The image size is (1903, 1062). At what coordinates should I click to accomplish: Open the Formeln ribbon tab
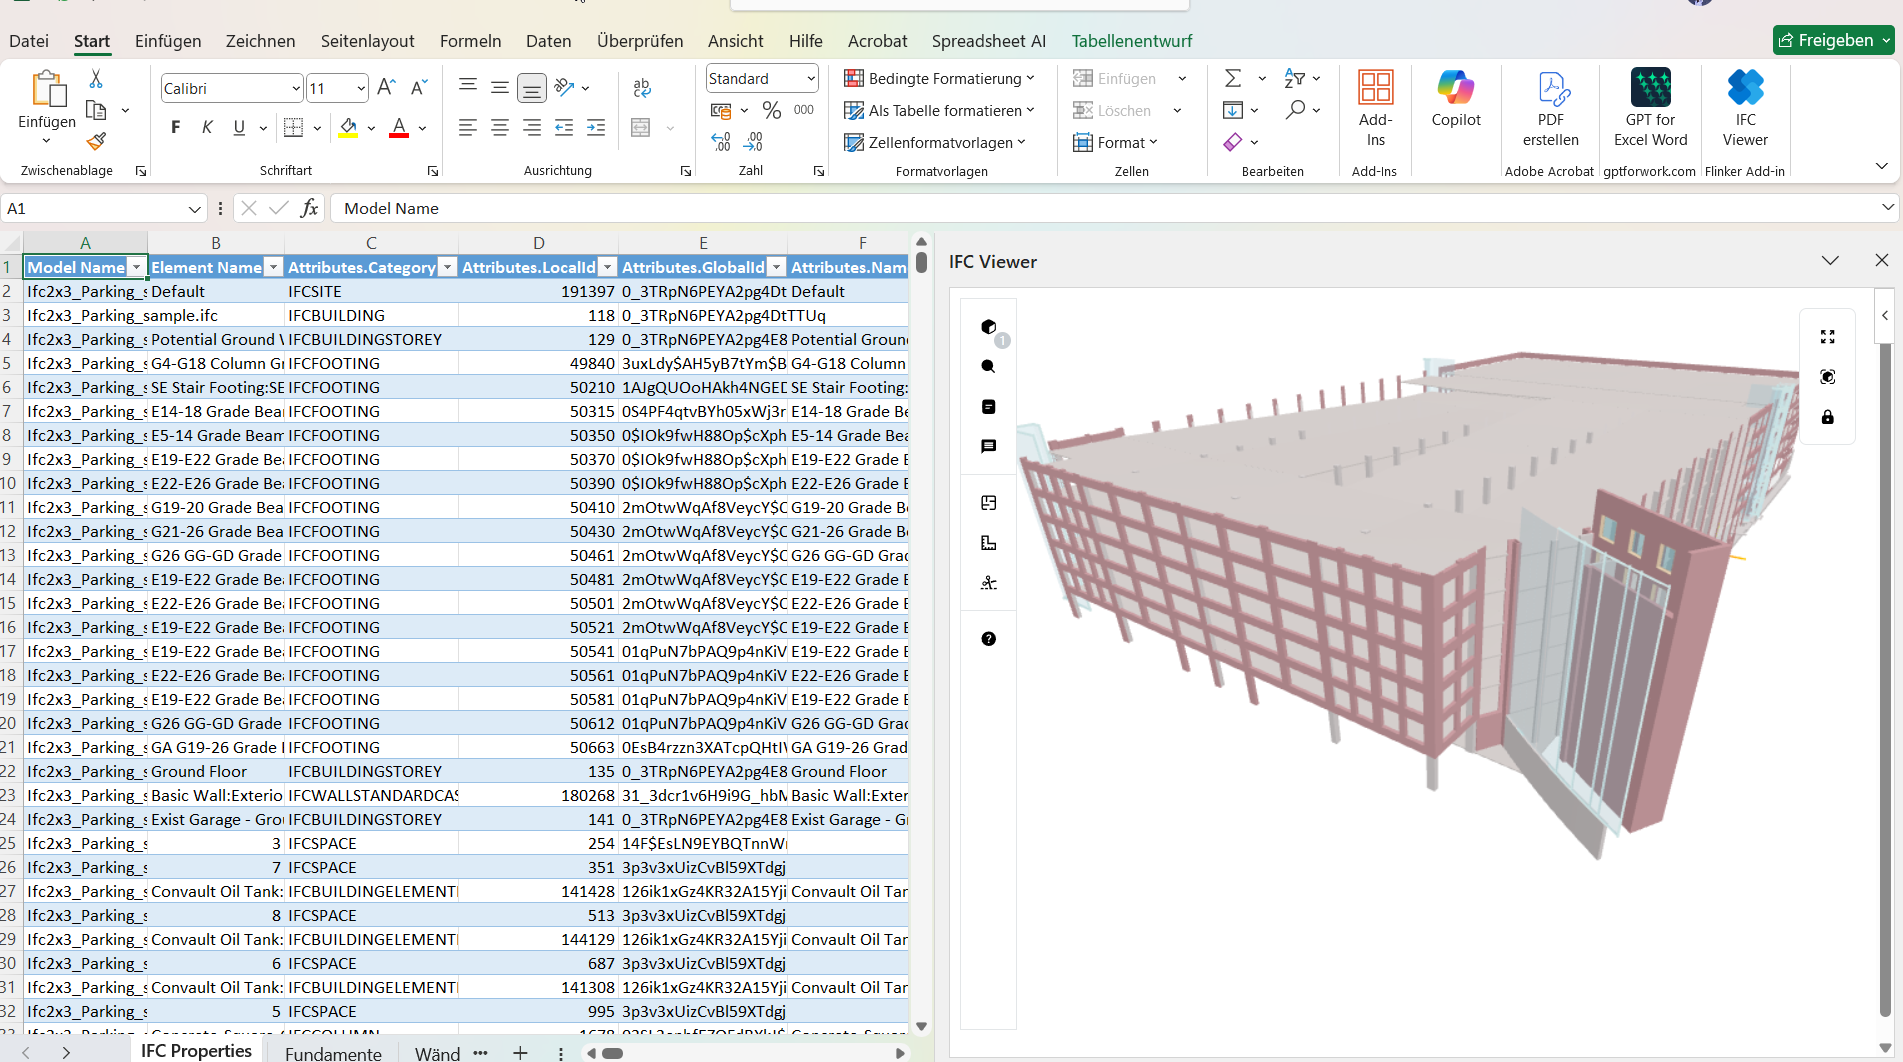[x=470, y=41]
